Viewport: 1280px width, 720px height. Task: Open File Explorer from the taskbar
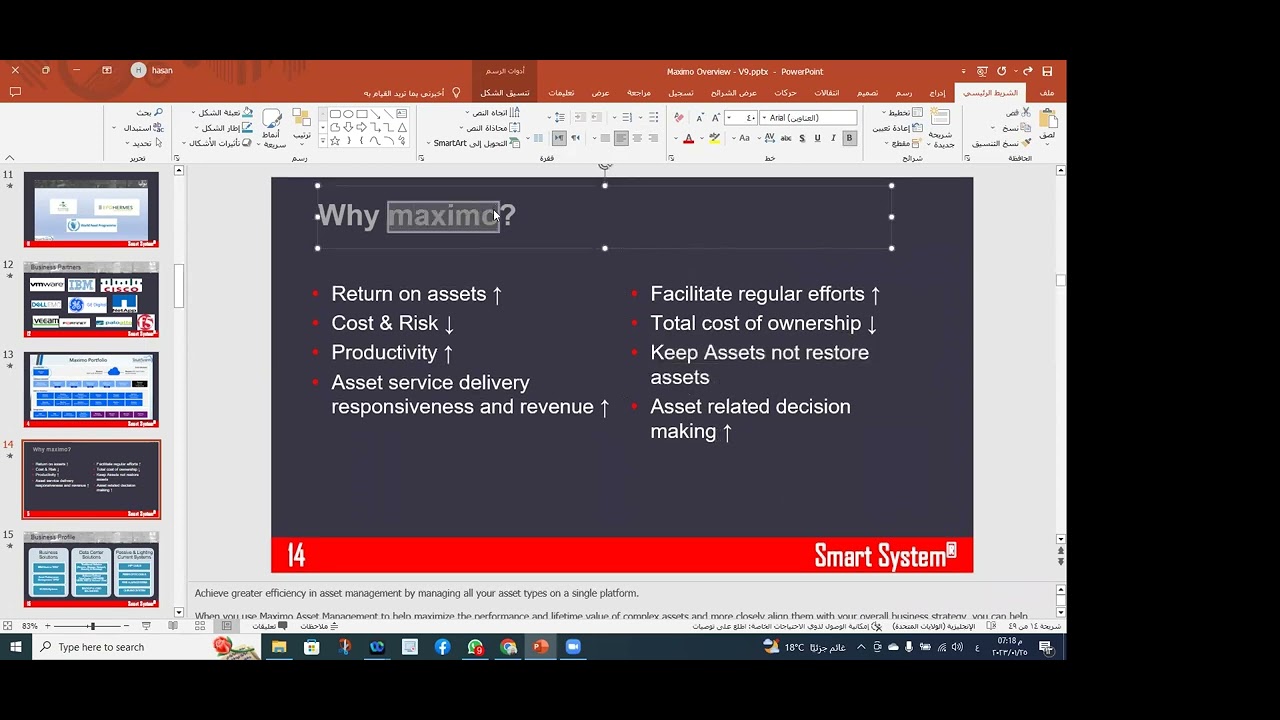(279, 647)
